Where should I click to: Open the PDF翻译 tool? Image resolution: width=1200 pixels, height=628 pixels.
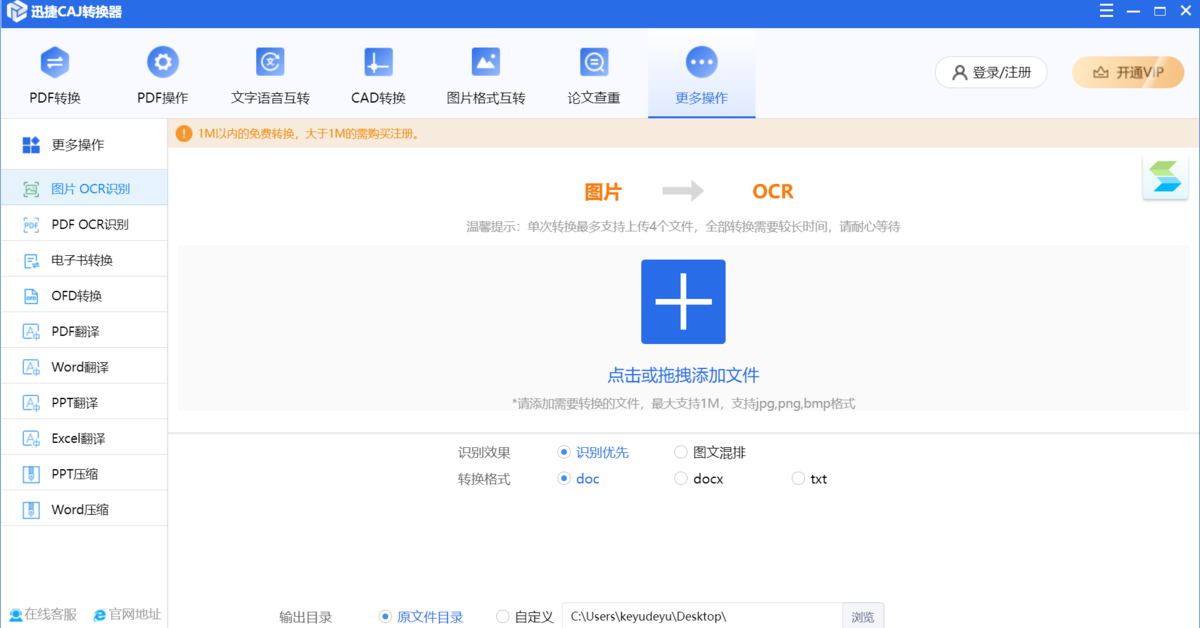coord(83,330)
